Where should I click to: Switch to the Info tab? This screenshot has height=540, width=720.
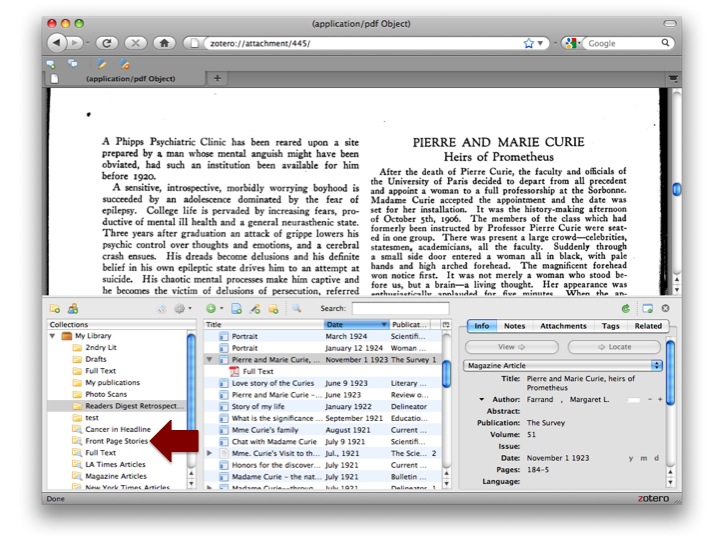click(482, 326)
